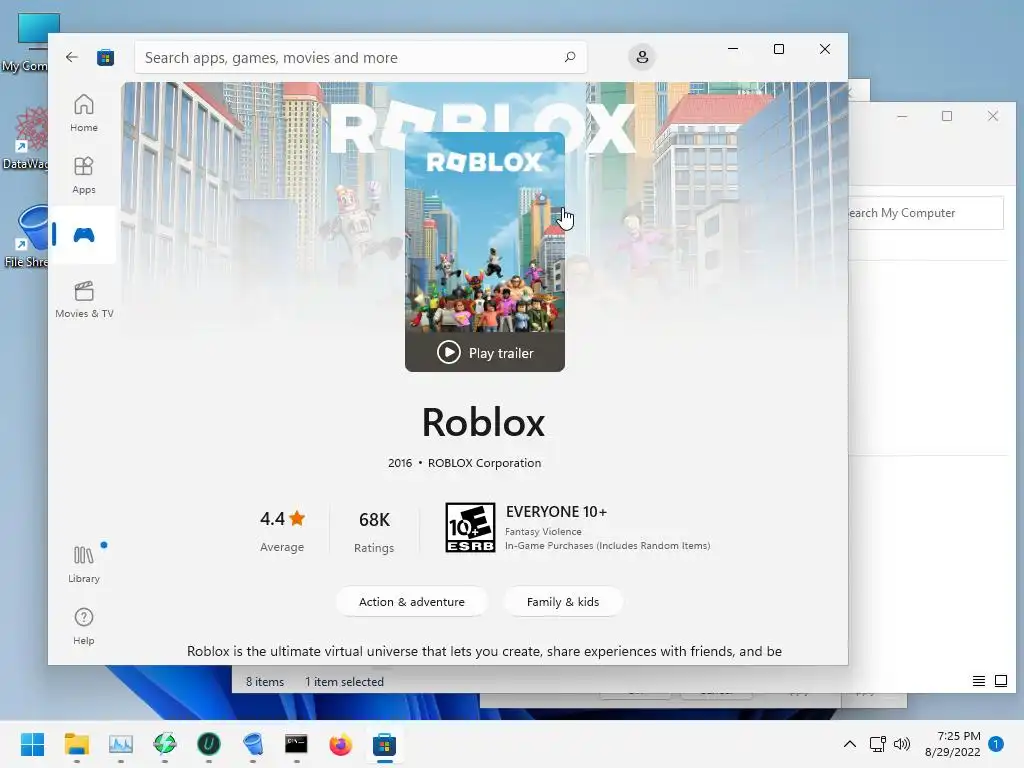Click the search magnifier icon

tap(569, 57)
